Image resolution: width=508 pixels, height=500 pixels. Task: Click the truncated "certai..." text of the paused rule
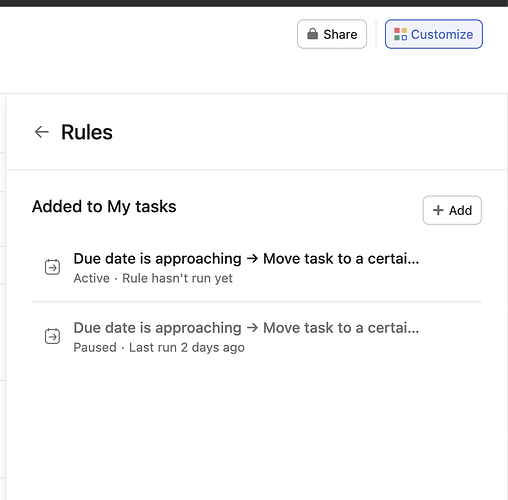[393, 328]
